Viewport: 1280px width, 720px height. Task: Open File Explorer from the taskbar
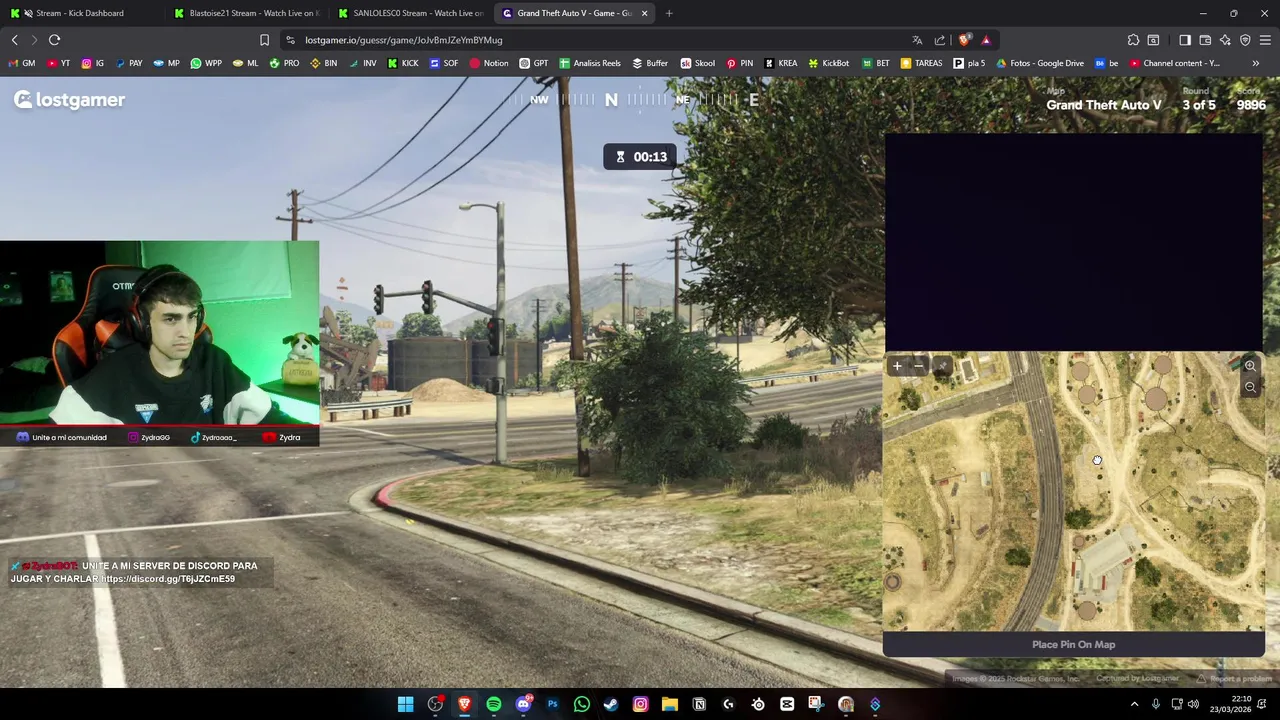click(670, 704)
